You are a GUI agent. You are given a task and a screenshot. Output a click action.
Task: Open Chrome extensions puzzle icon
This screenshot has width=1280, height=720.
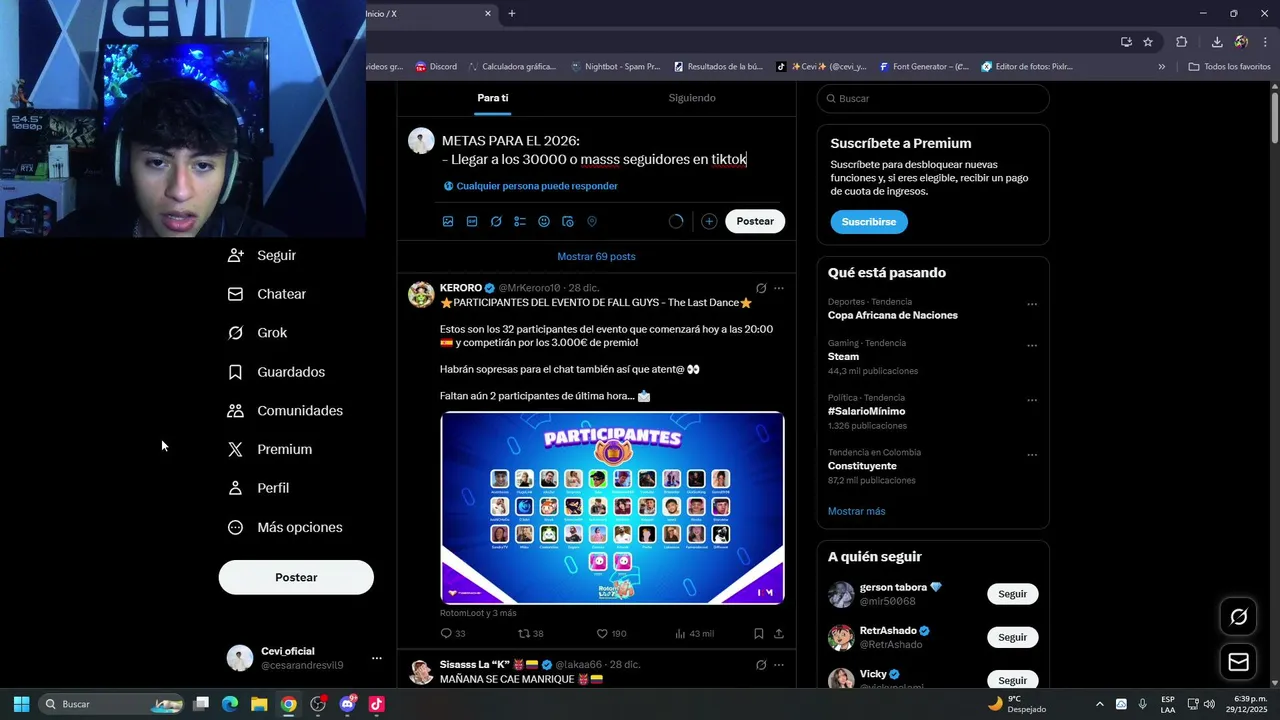tap(1182, 42)
